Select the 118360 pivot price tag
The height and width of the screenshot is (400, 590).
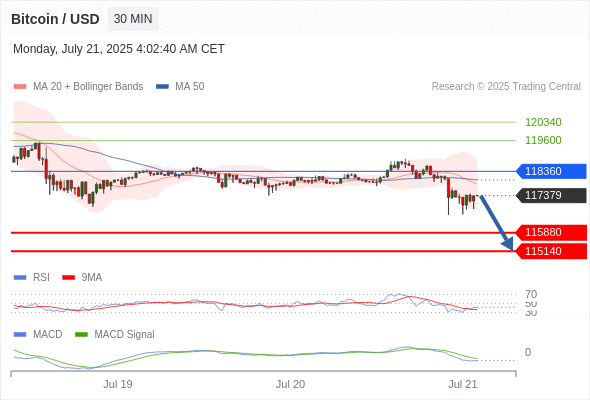tap(551, 171)
